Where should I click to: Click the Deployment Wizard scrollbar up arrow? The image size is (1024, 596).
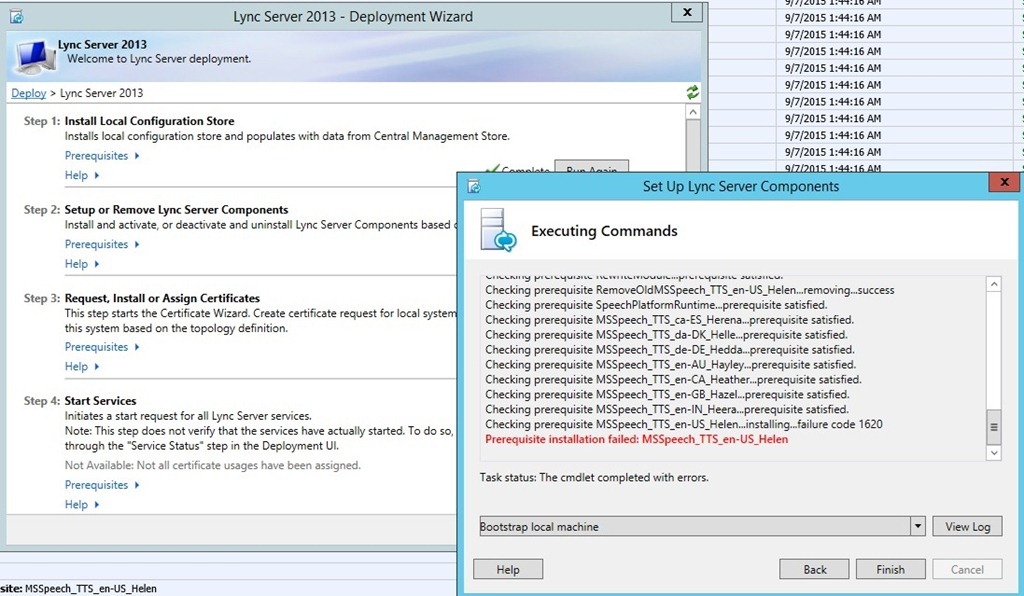(693, 112)
